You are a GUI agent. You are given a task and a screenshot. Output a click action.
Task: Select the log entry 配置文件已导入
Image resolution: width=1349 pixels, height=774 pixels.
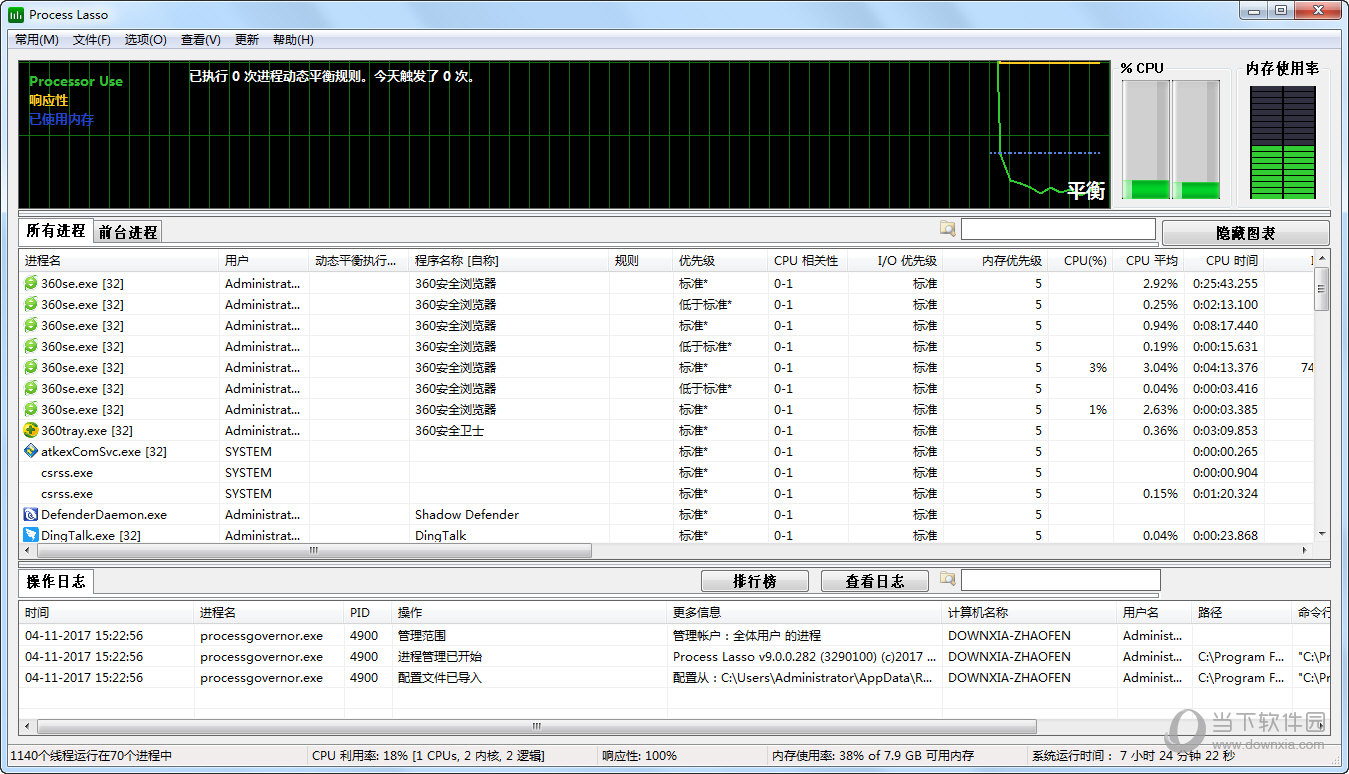pos(675,678)
